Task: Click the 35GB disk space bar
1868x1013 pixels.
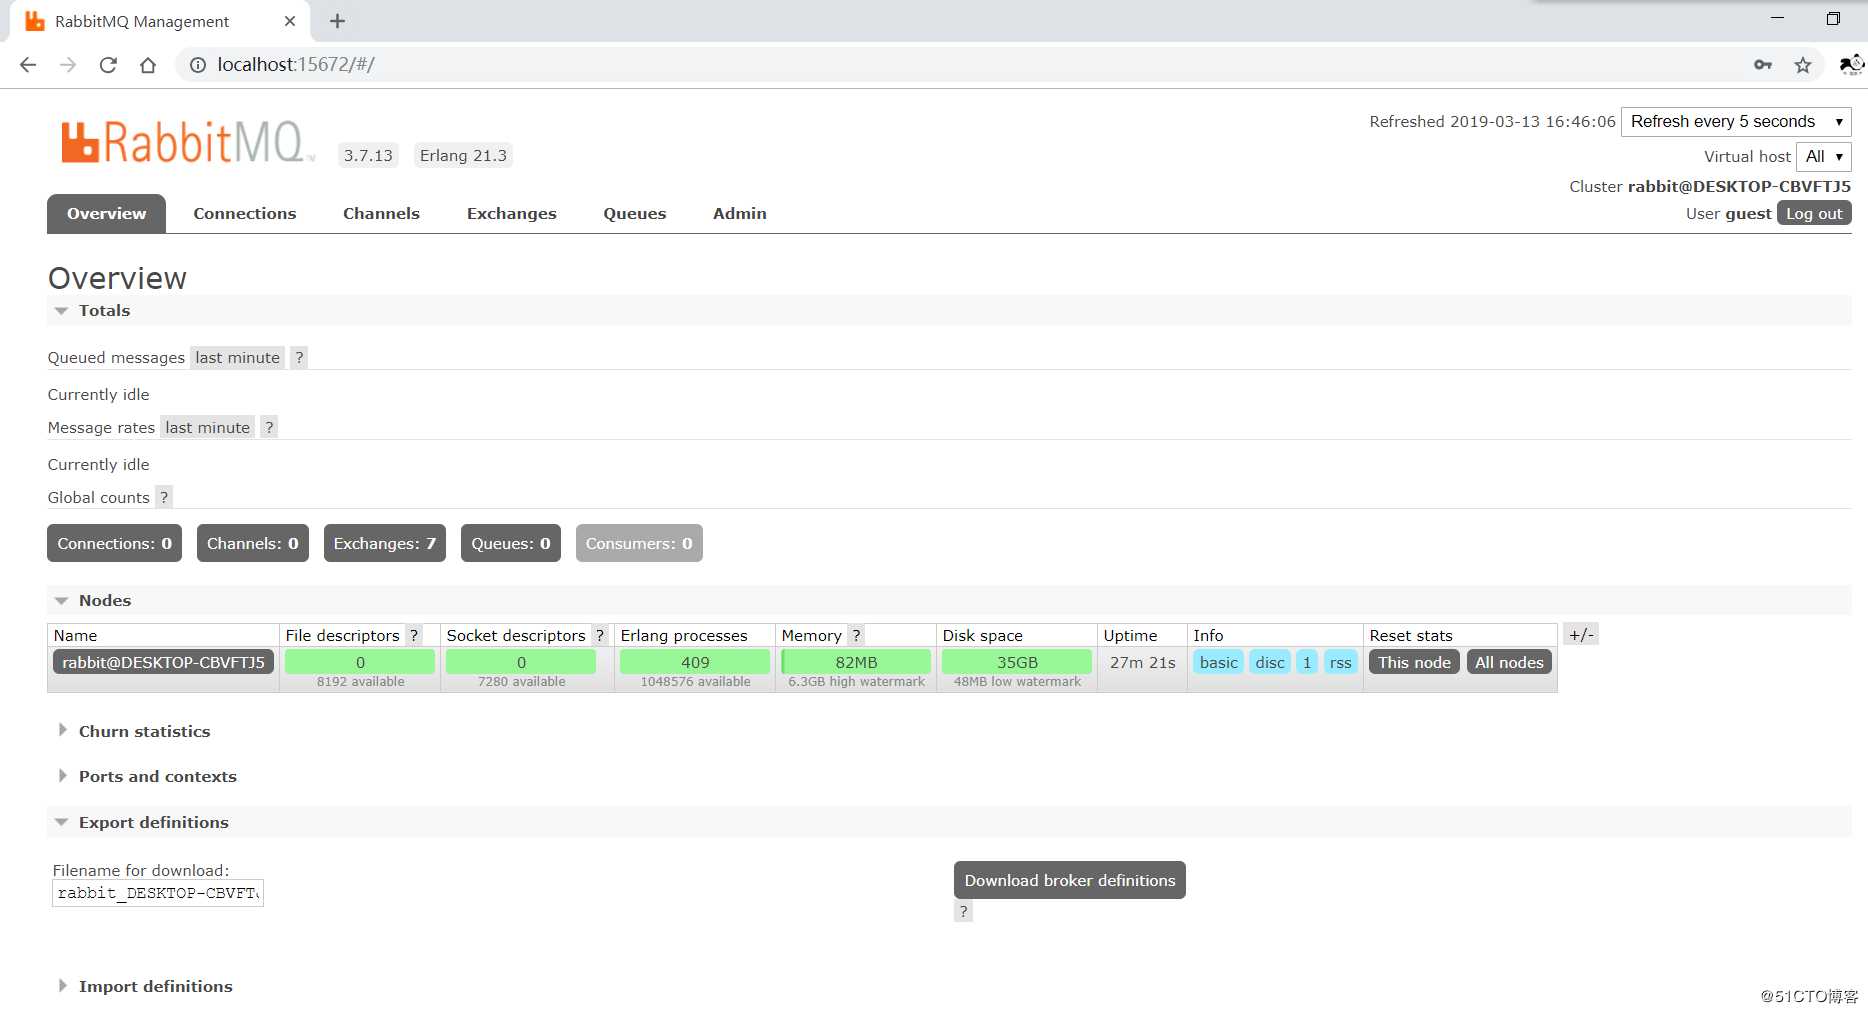Action: point(1017,662)
